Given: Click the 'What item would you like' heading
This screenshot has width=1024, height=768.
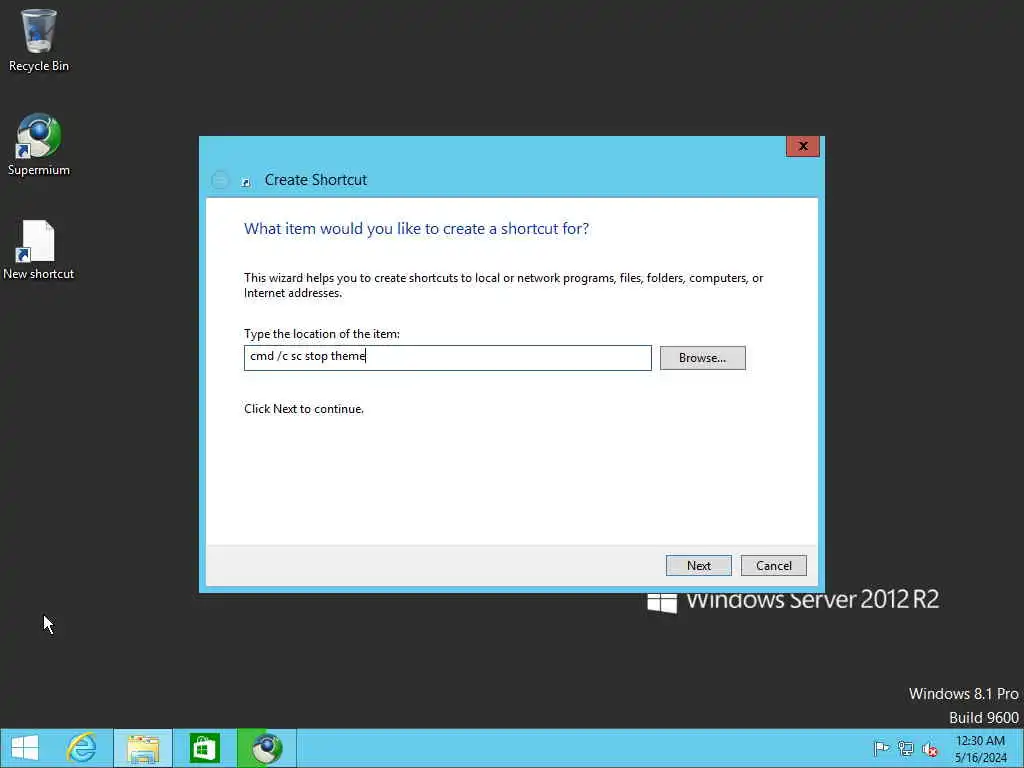Looking at the screenshot, I should point(416,229).
